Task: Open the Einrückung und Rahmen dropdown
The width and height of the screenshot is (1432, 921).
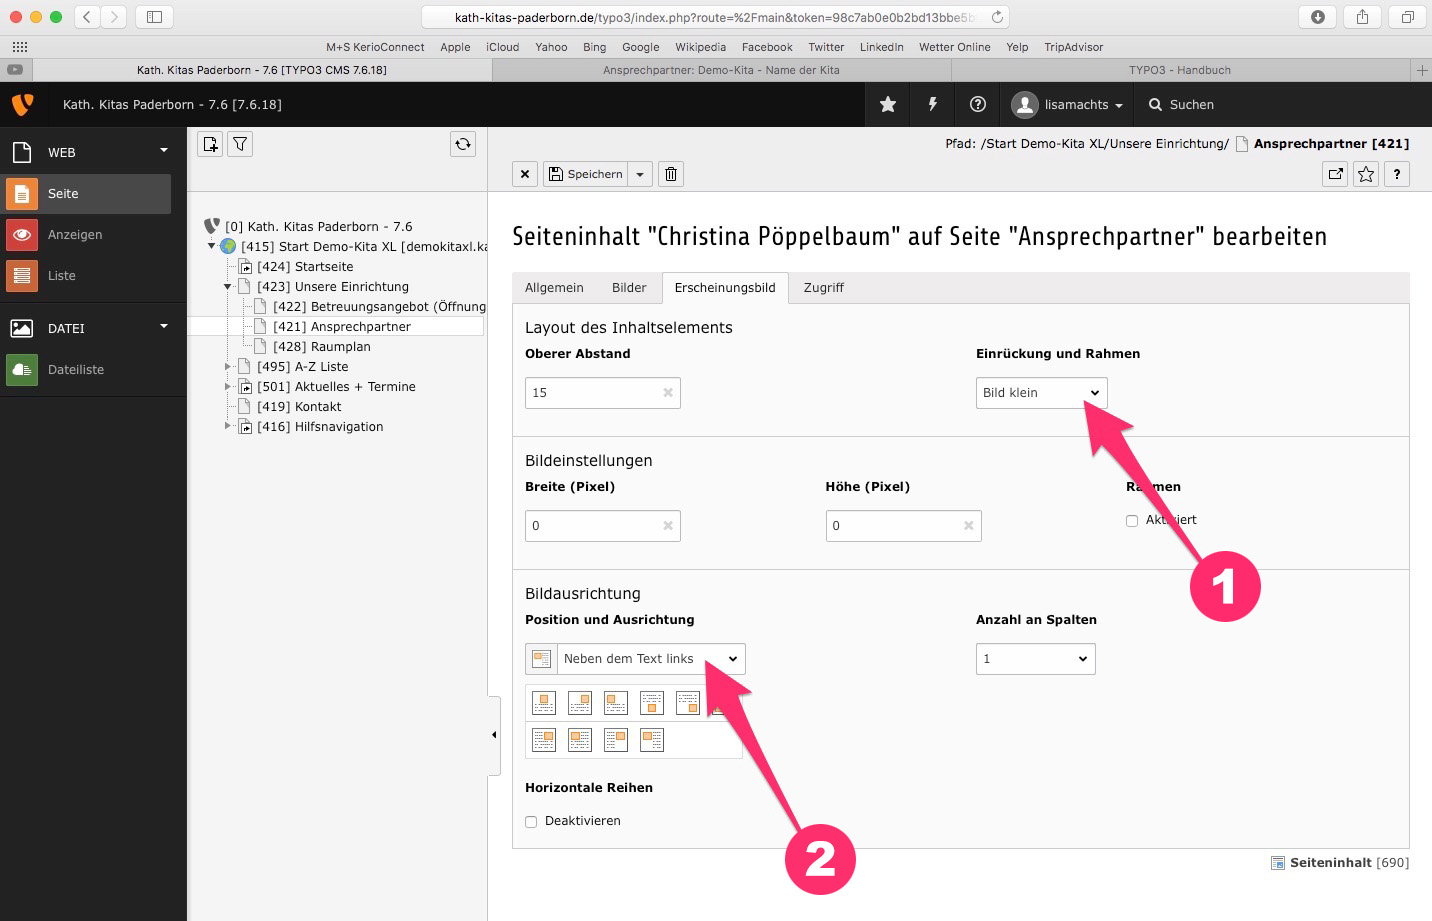Action: pyautogui.click(x=1041, y=393)
